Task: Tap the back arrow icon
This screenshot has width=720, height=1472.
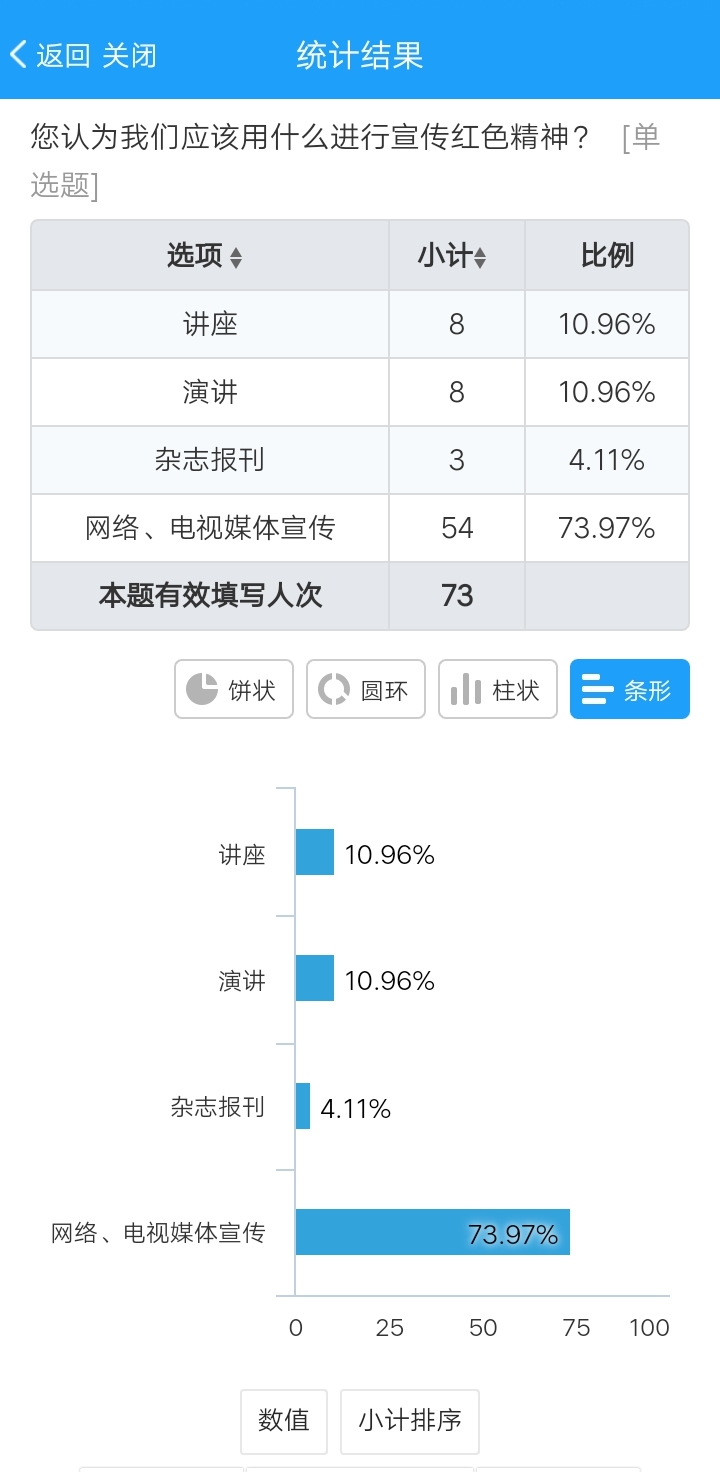Action: (19, 54)
